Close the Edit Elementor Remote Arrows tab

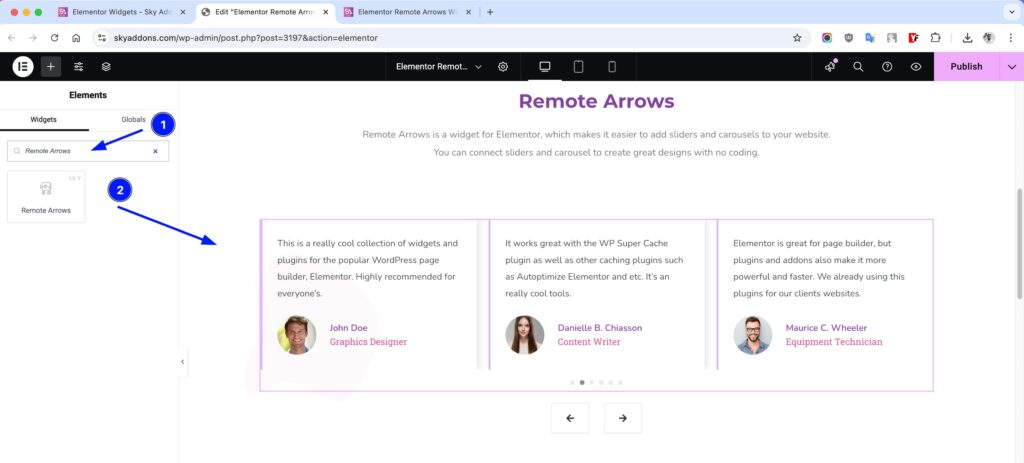click(325, 12)
